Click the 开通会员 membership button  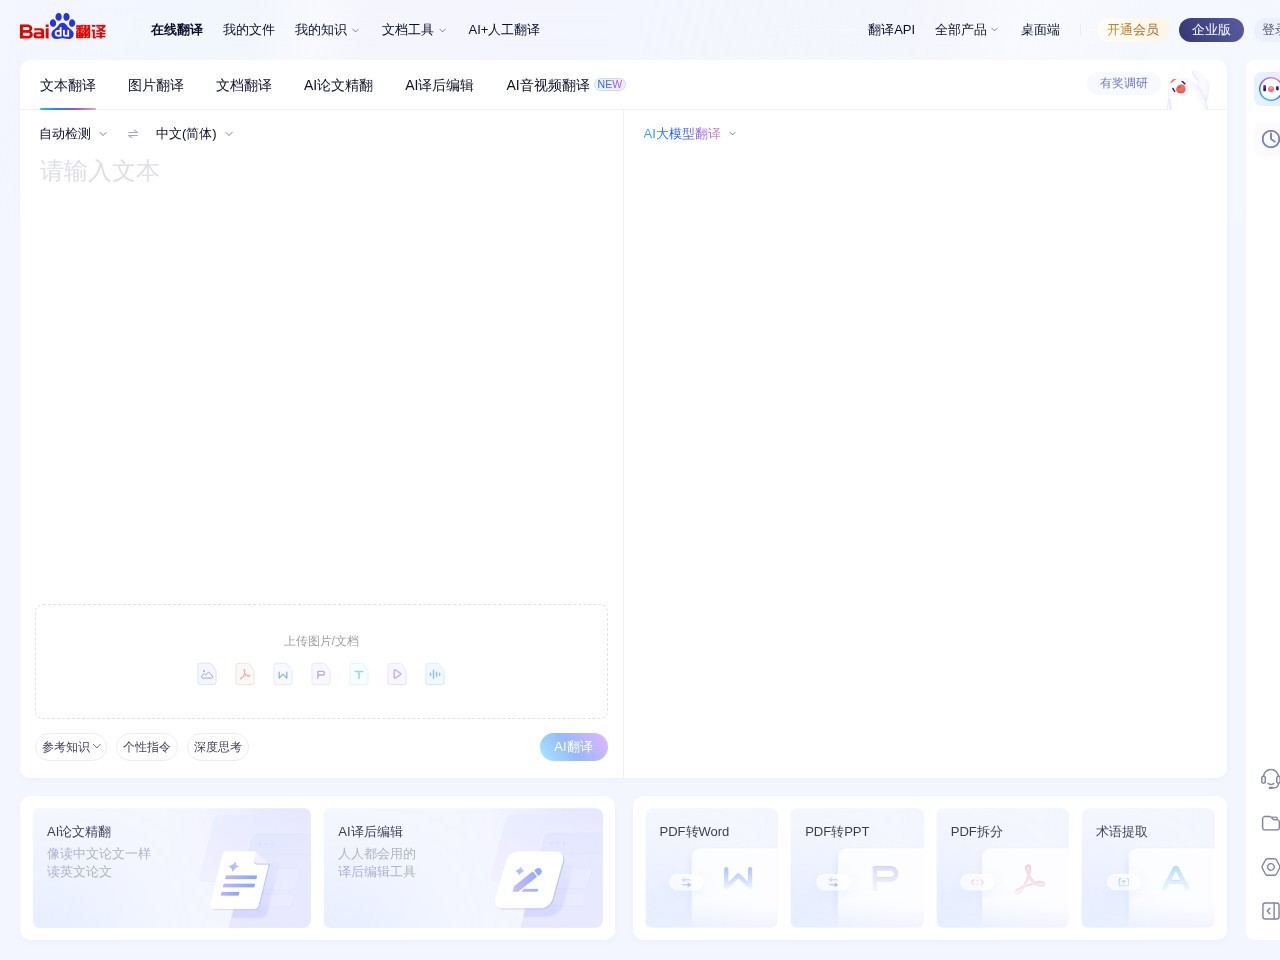click(1133, 29)
